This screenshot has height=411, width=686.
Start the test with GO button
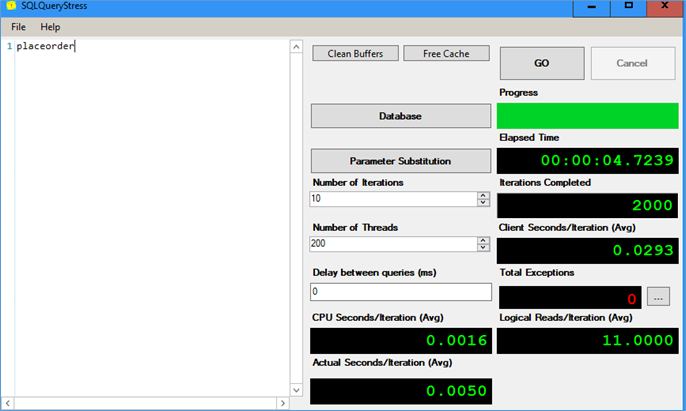click(x=542, y=63)
